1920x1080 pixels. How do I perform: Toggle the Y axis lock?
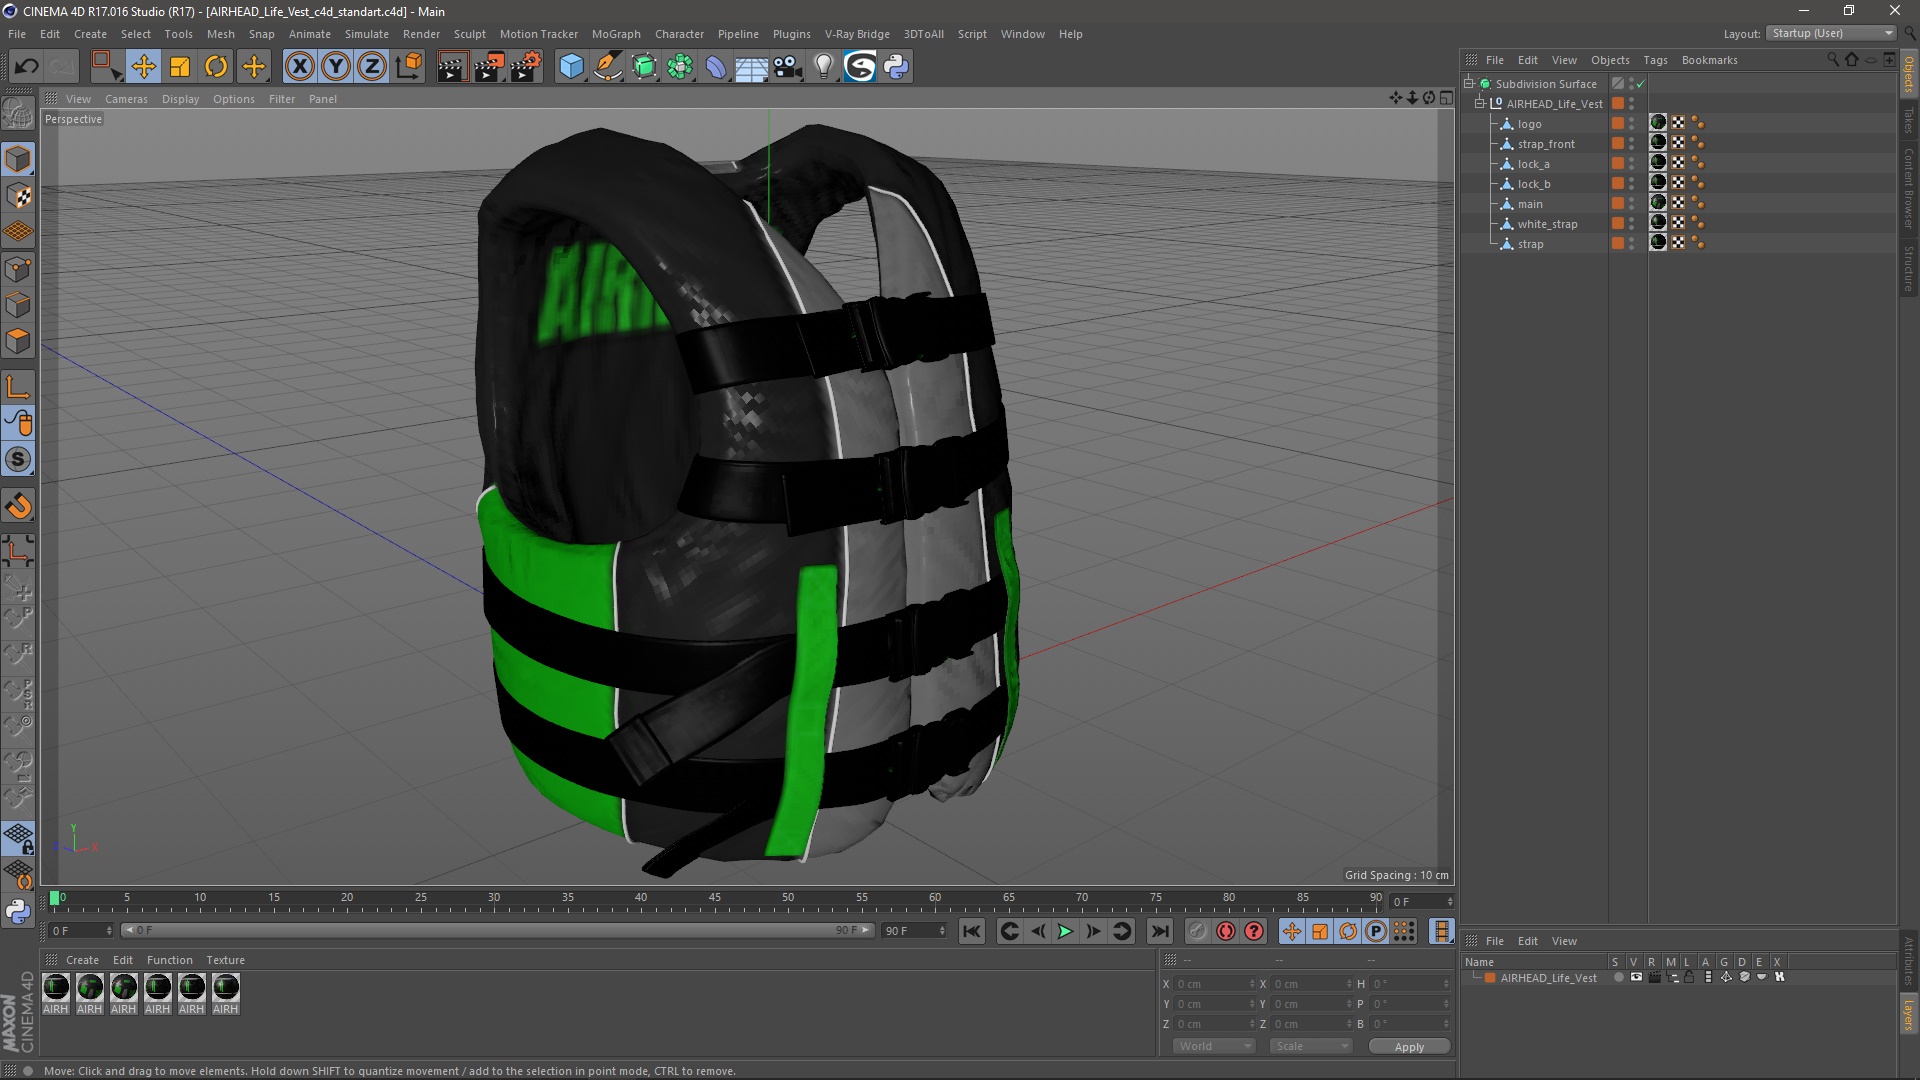click(336, 67)
